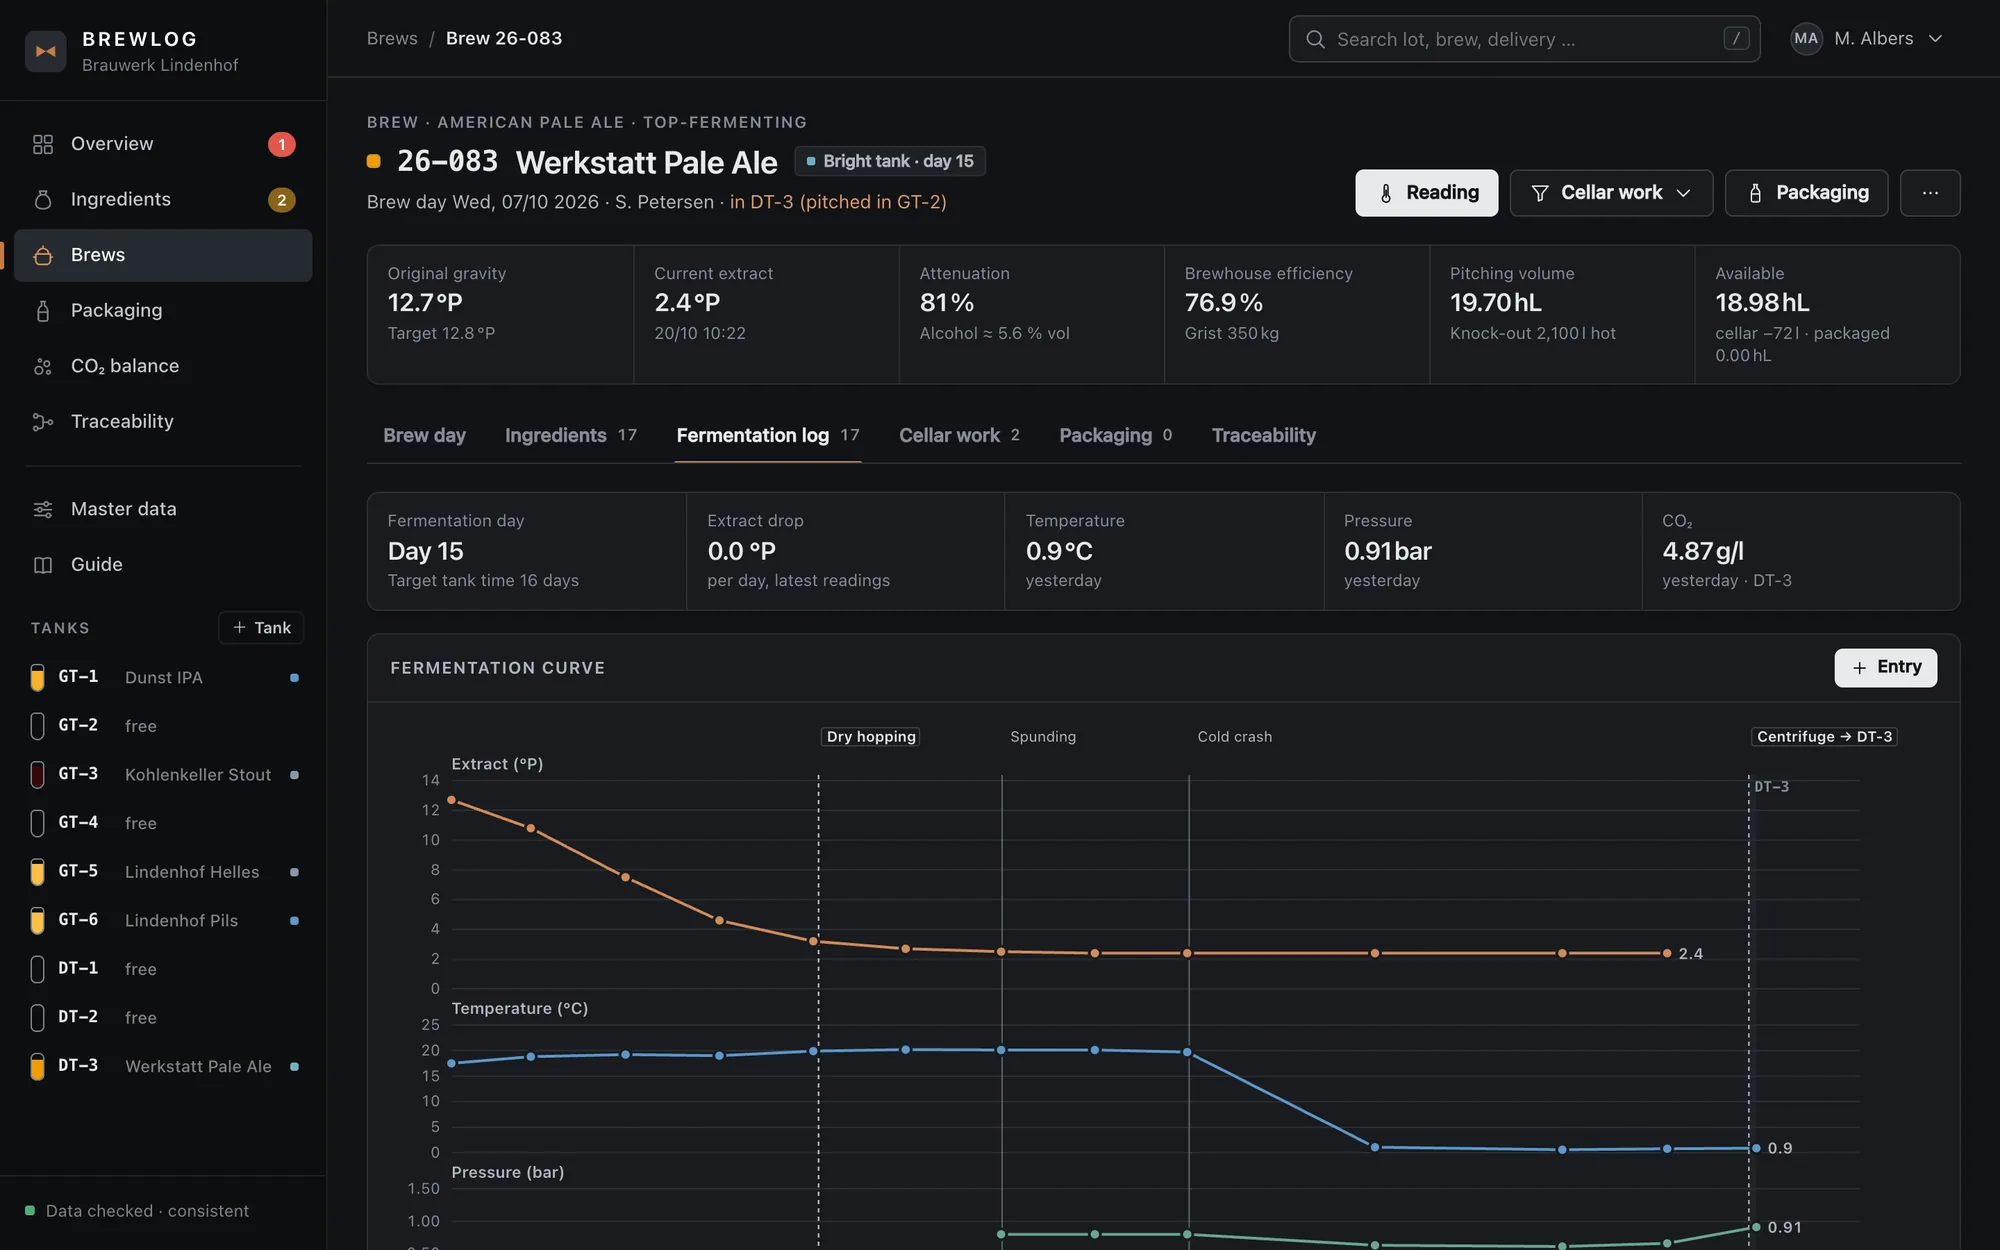Click the Master data sliders icon
This screenshot has width=2000, height=1250.
click(x=42, y=510)
